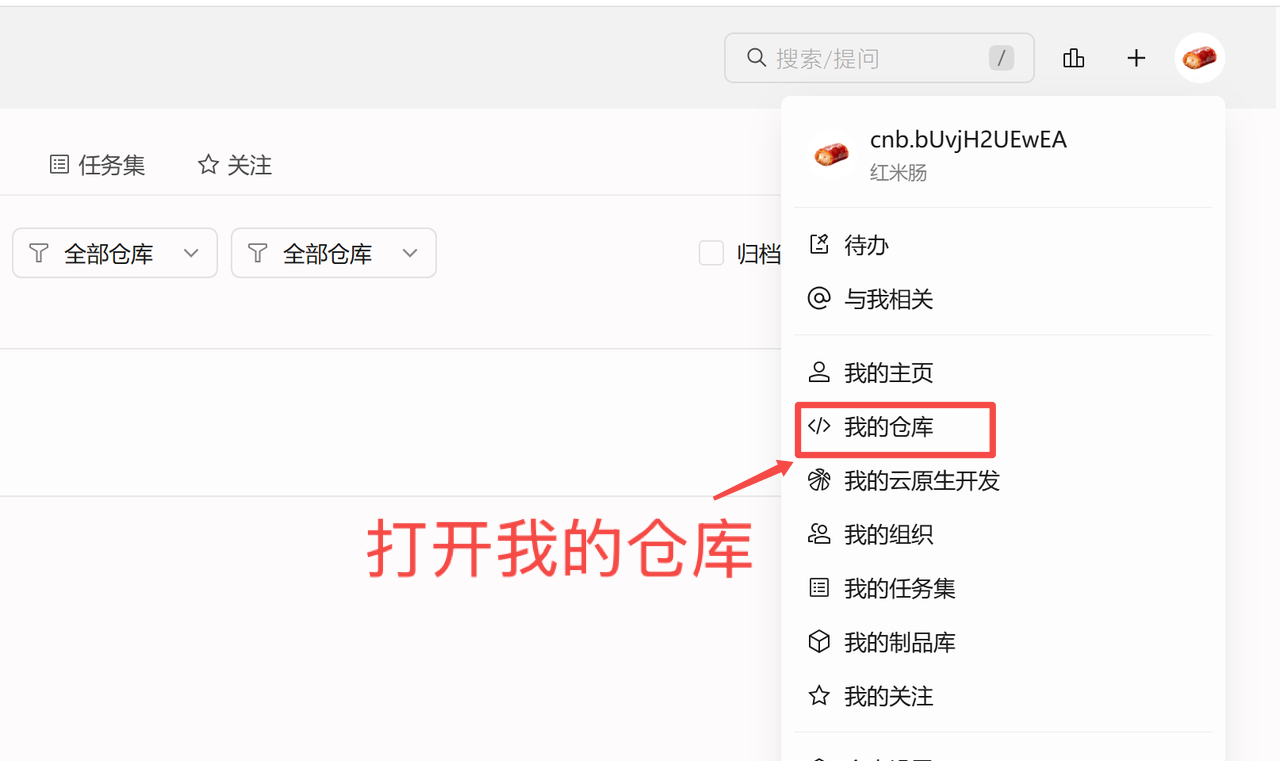Screen dimensions: 1280x761
Task: Click the bar chart icon in header
Action: (x=1074, y=58)
